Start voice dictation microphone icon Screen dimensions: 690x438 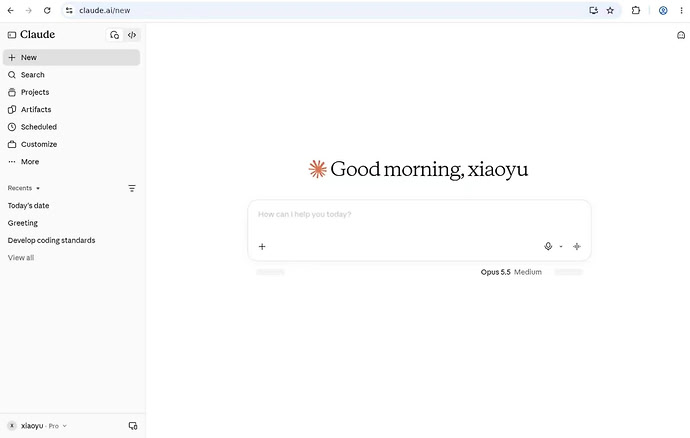tap(548, 247)
